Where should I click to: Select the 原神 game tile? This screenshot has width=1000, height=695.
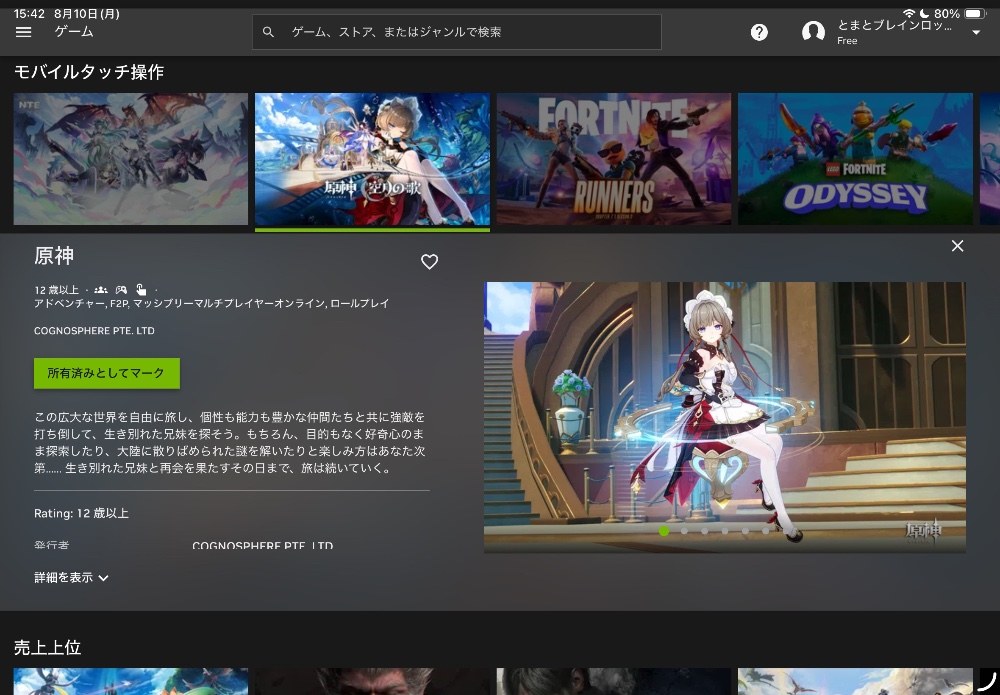(x=372, y=159)
